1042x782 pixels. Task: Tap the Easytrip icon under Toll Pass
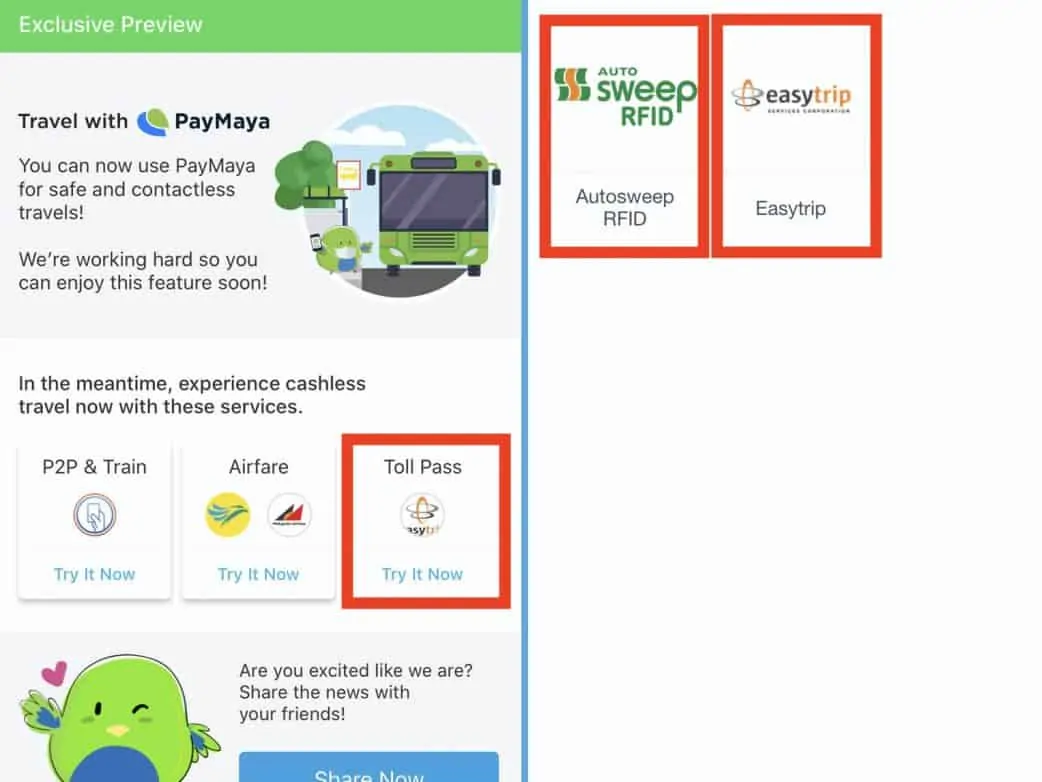(423, 514)
